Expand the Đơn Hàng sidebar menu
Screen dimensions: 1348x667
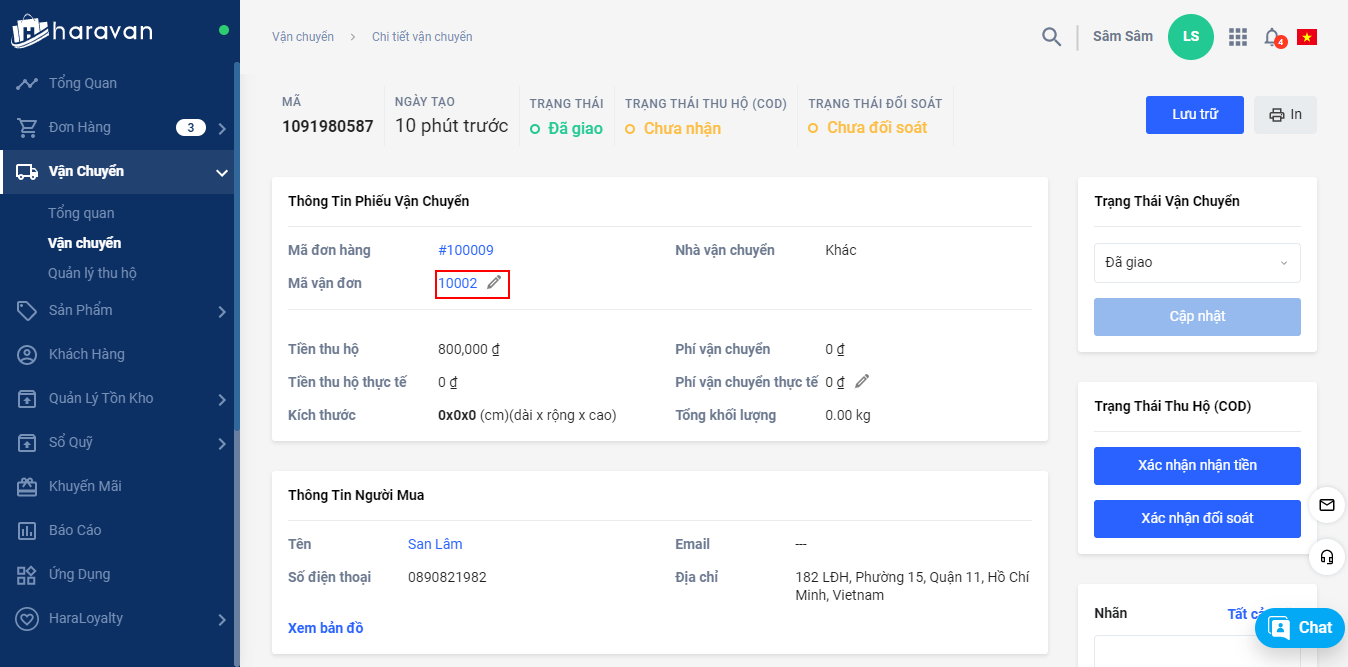[x=222, y=128]
